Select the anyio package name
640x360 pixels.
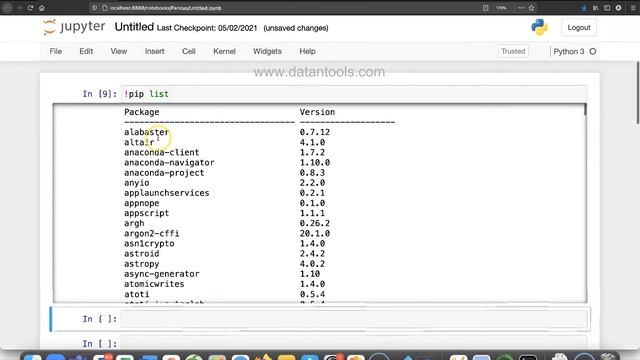coord(137,183)
